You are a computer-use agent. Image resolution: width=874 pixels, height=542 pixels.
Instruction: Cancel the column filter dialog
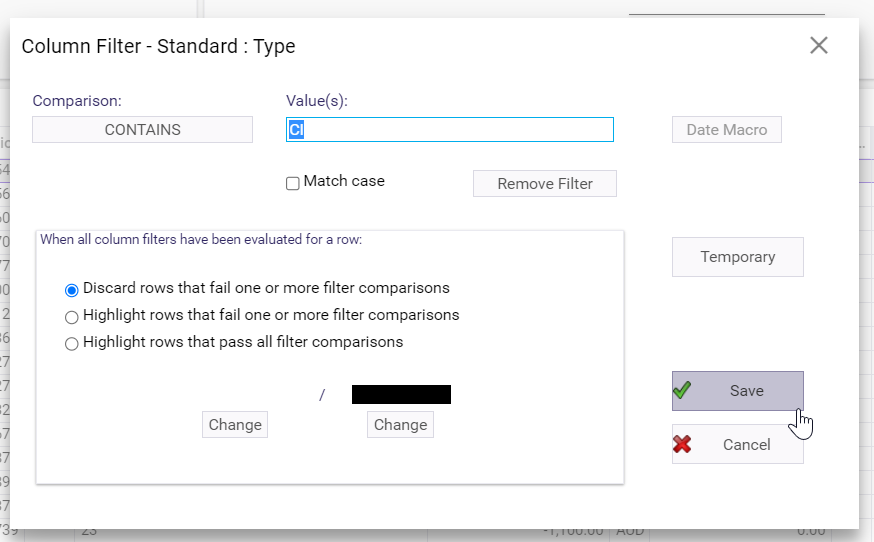(737, 444)
